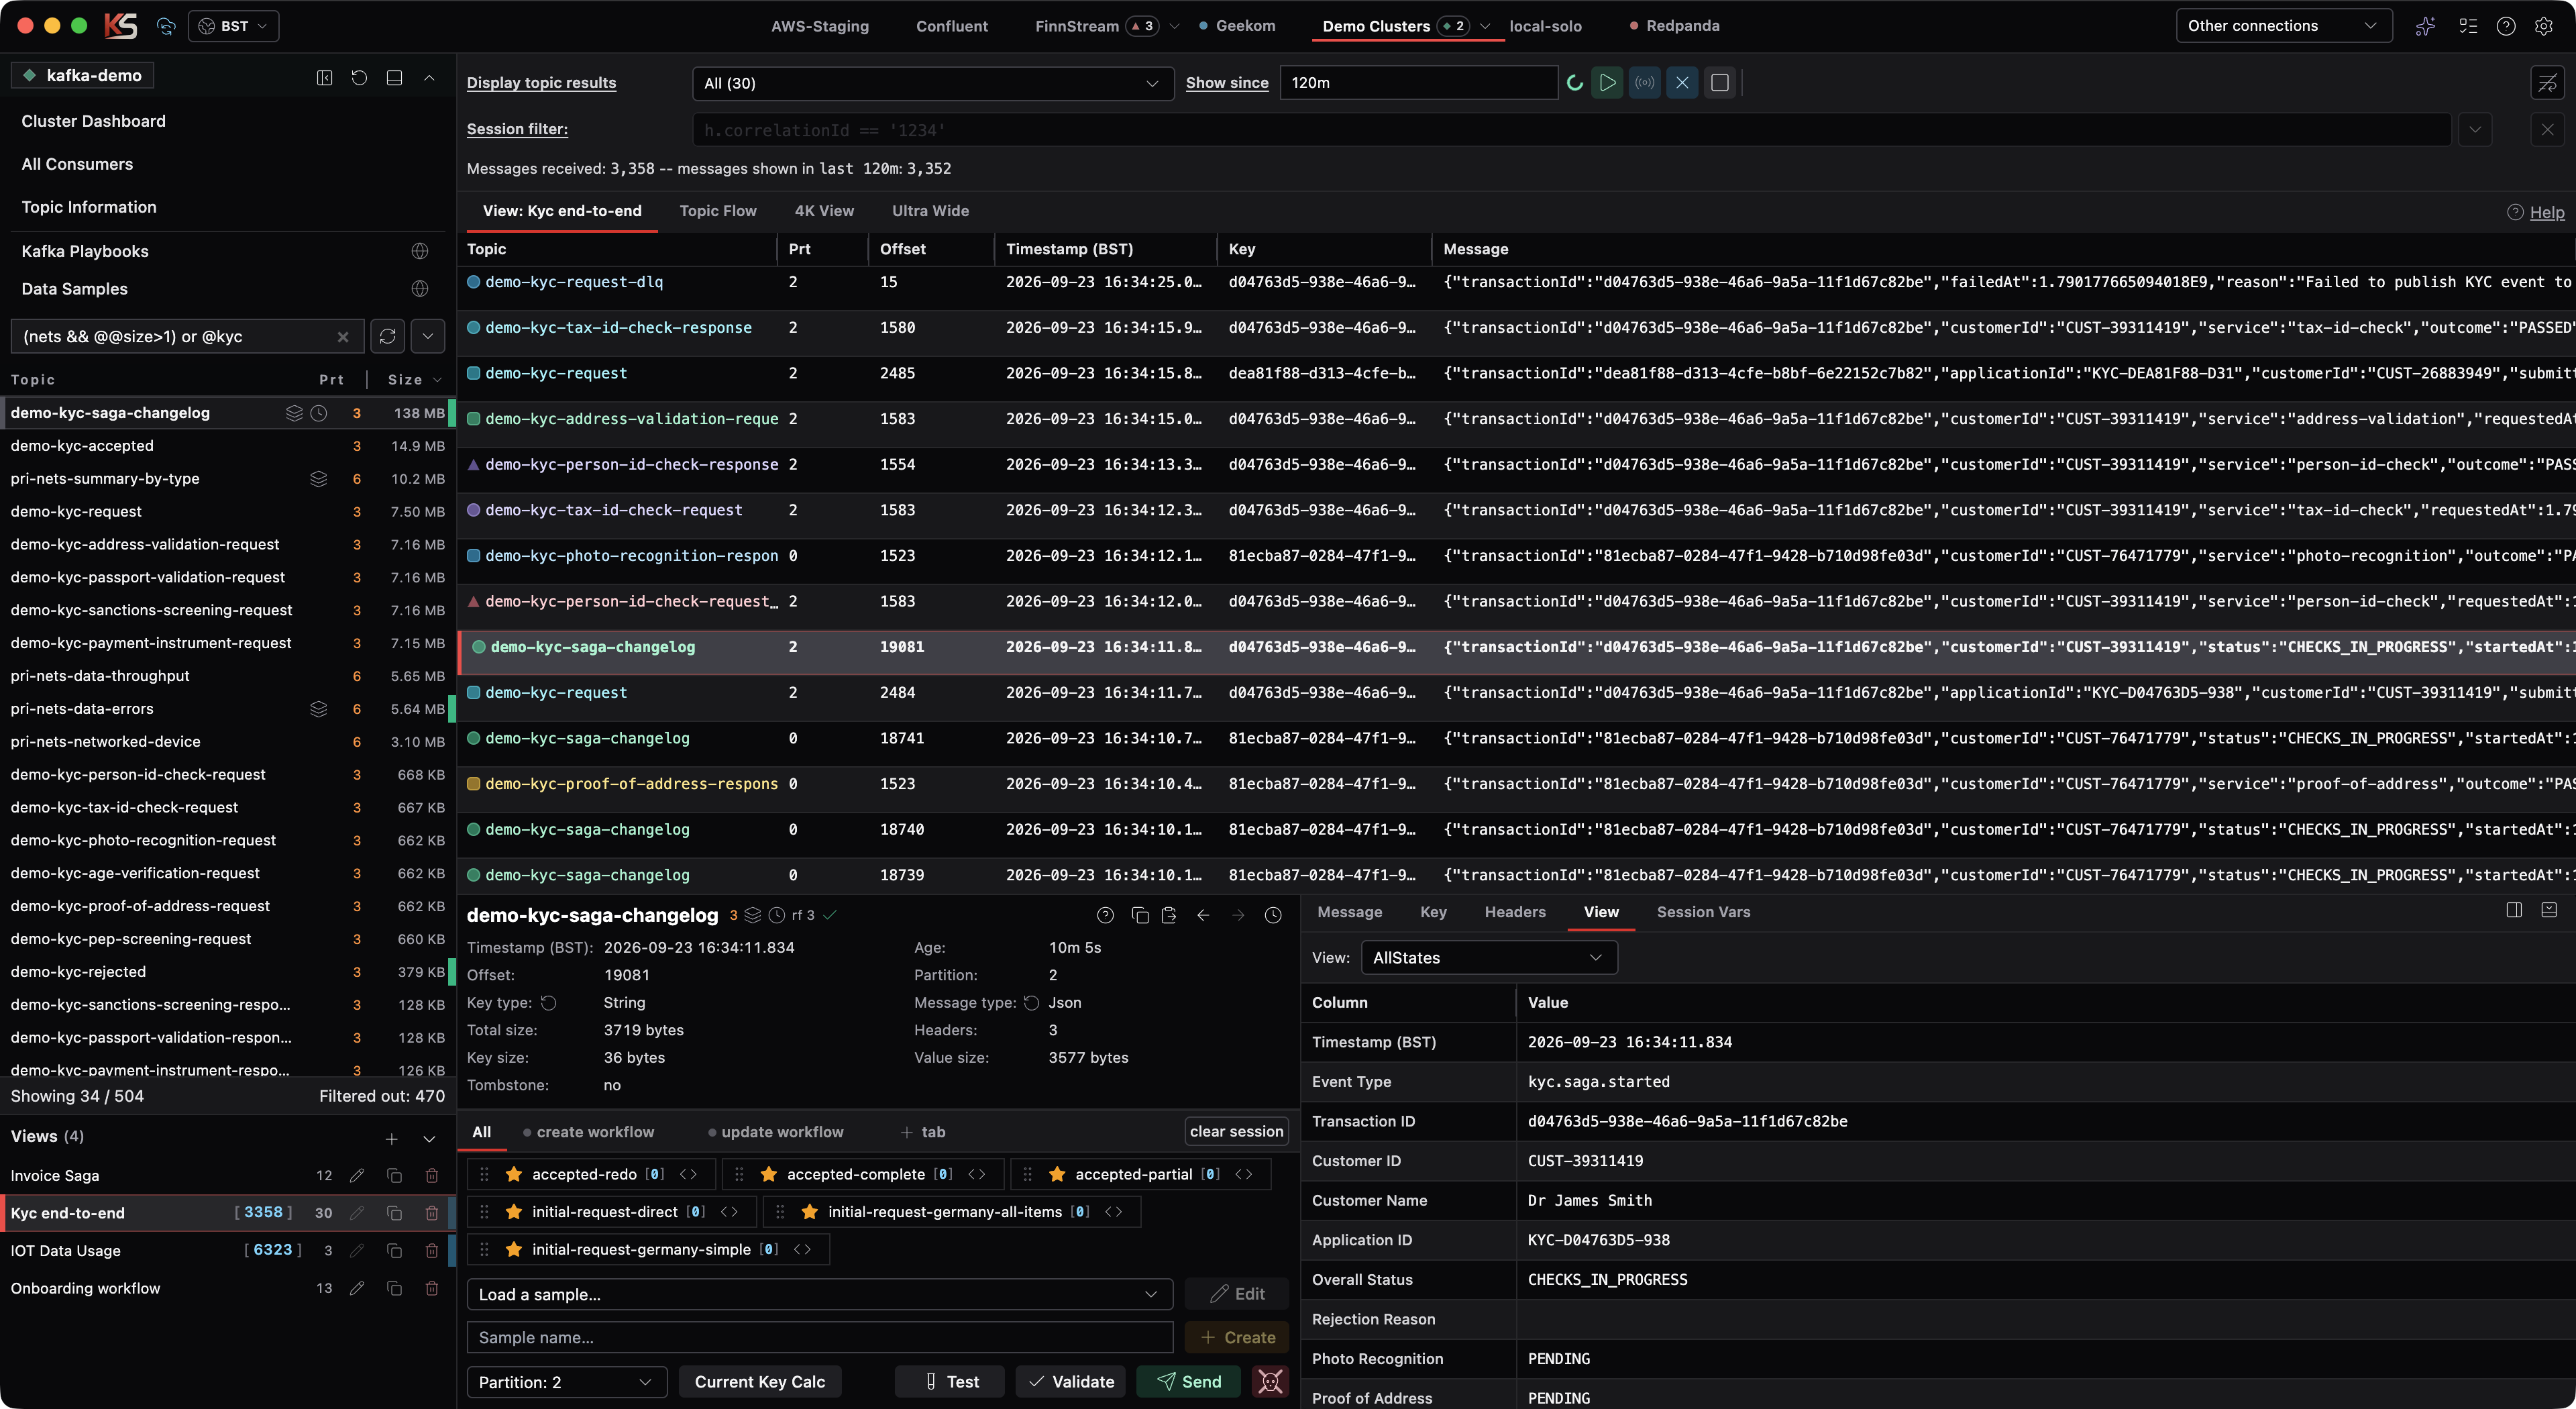Screen dimensions: 2576x1409
Task: Click the refresh topics icon beside topic filter
Action: pyautogui.click(x=388, y=337)
